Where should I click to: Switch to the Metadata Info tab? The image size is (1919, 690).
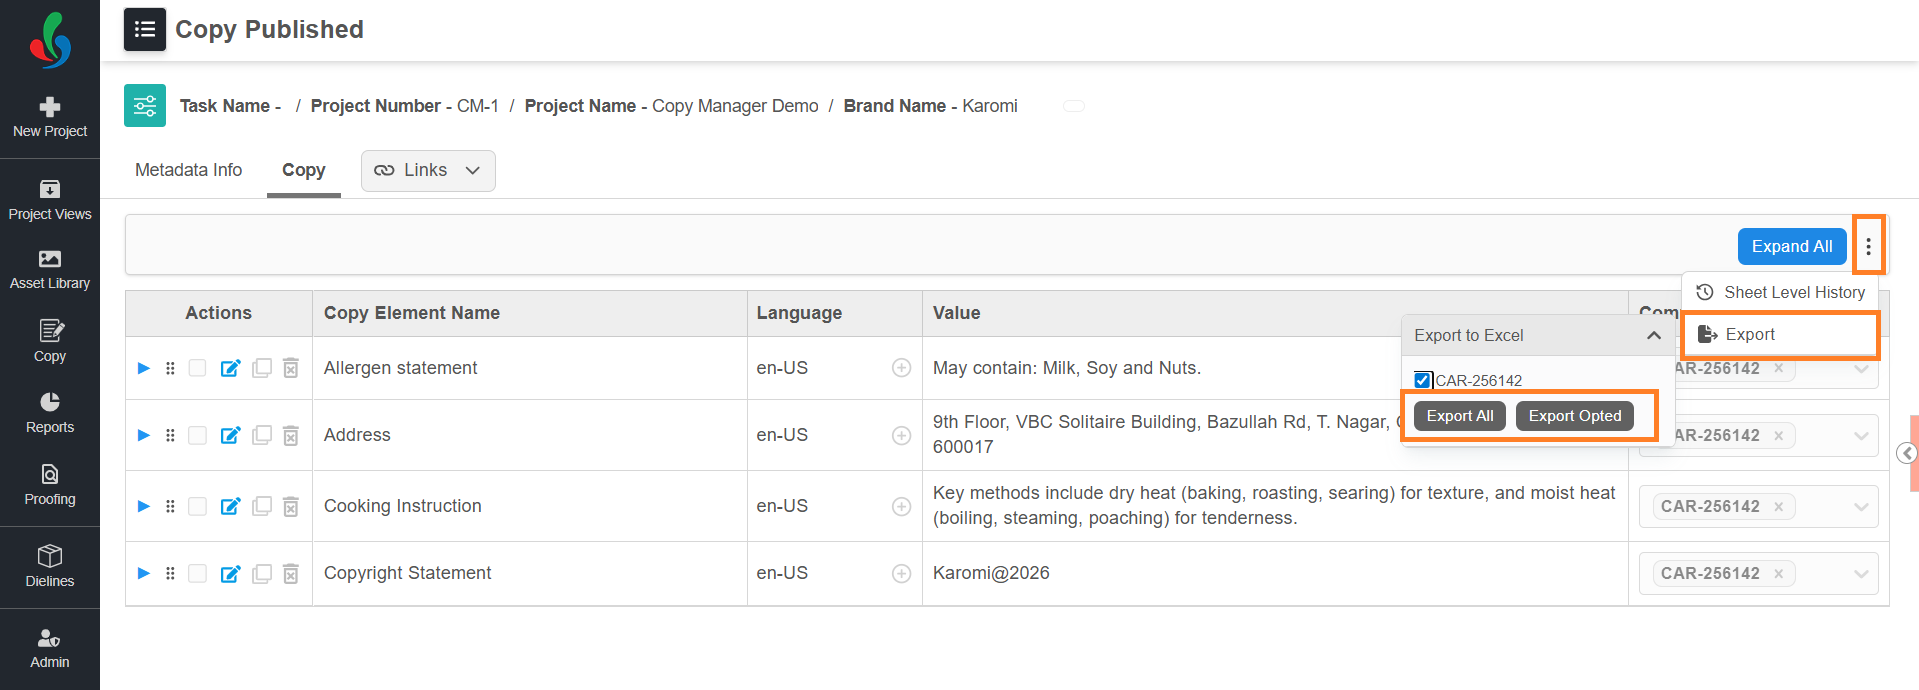[x=188, y=170]
